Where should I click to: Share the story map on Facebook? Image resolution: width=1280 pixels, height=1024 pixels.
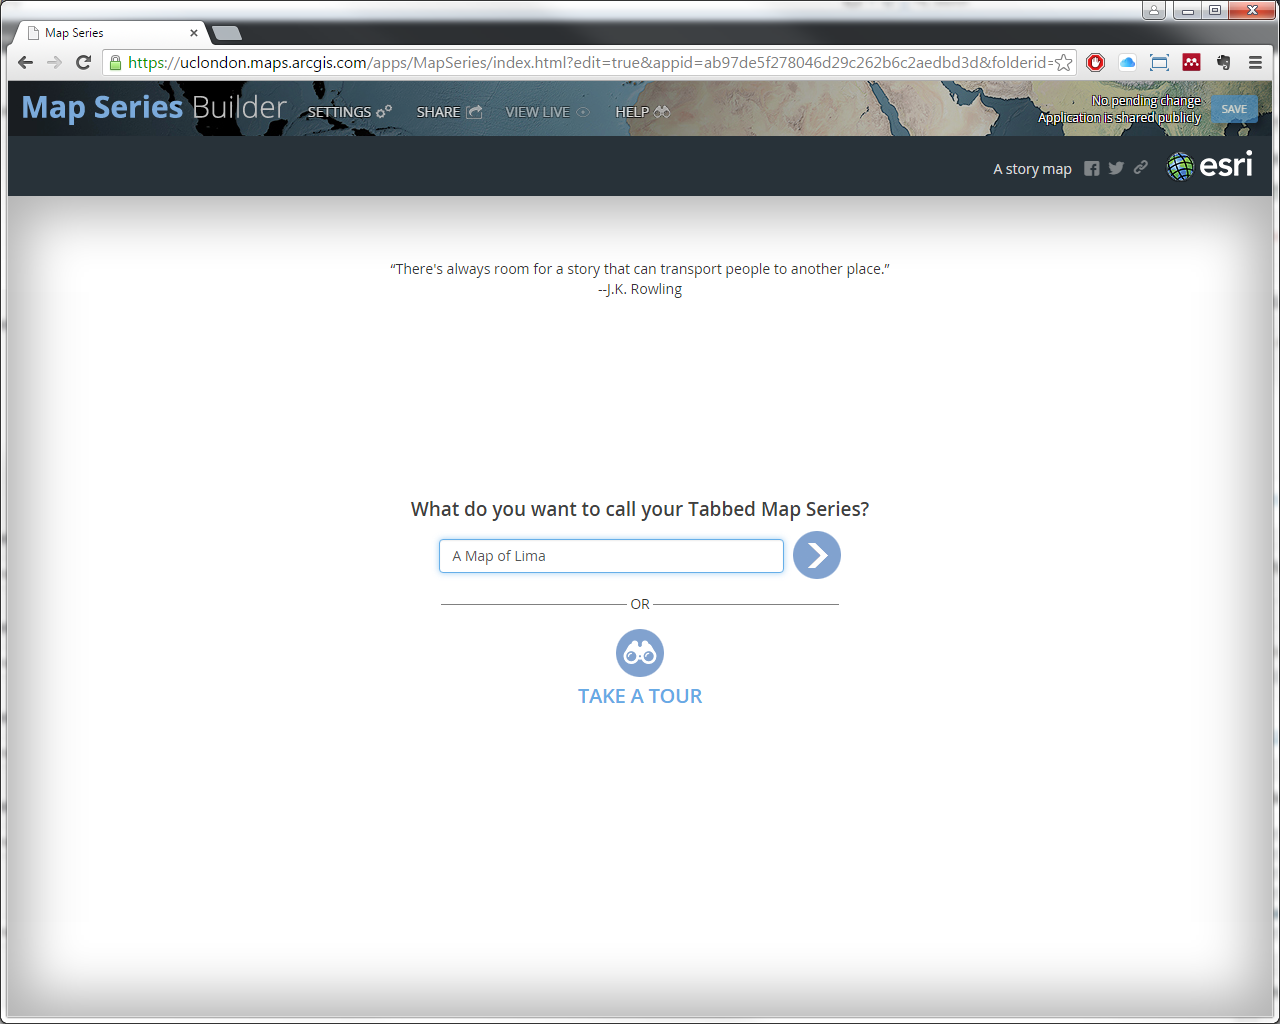click(x=1092, y=169)
